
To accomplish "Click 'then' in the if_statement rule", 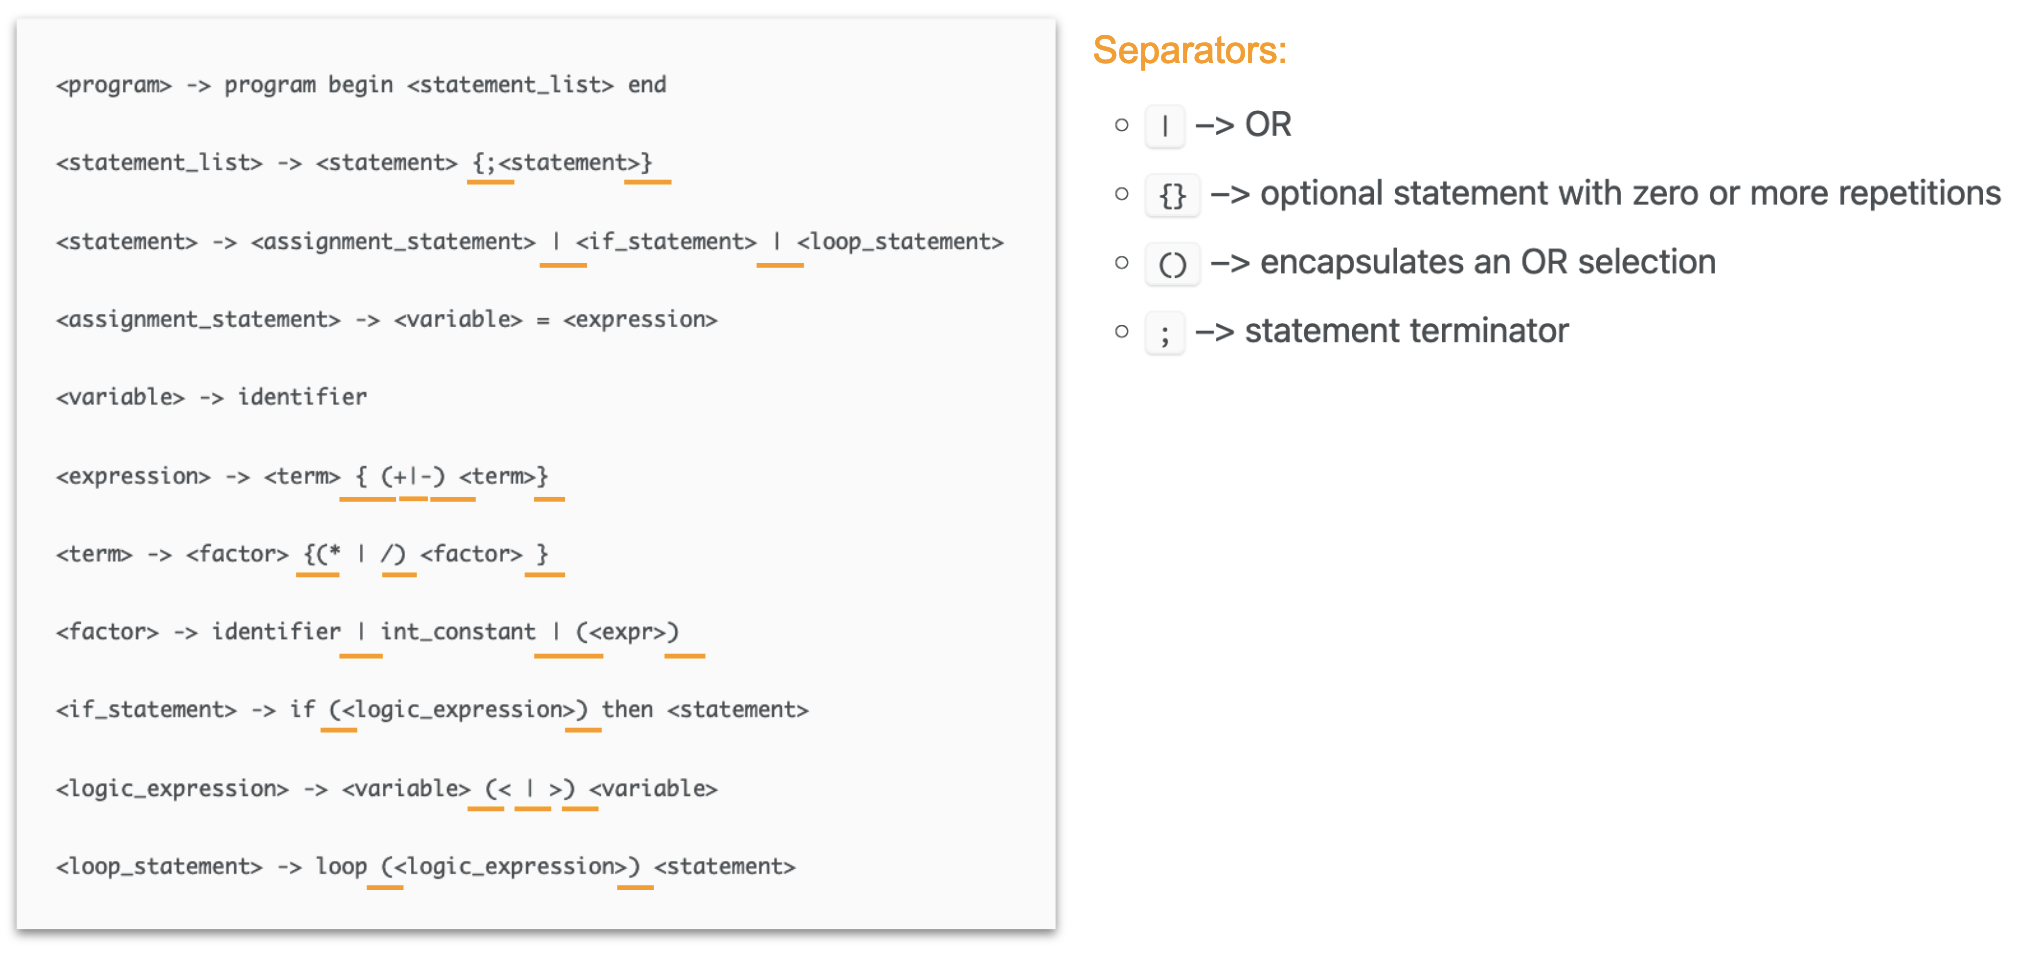I will click(x=627, y=710).
